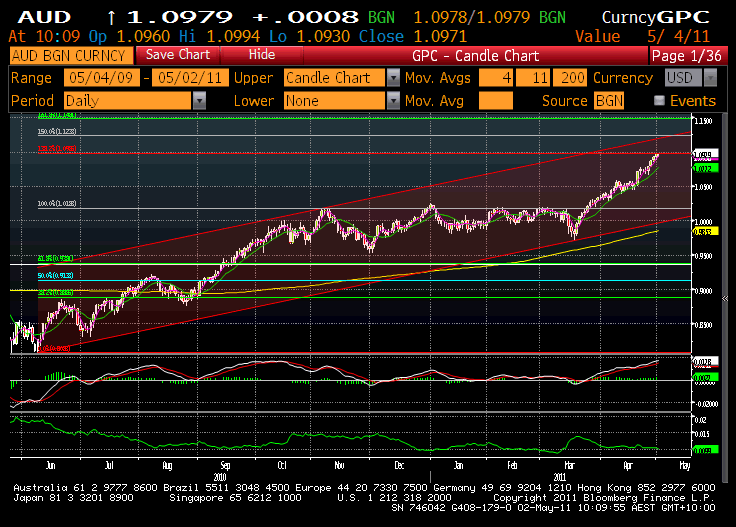Click the green indicator value label in bottom panel

click(705, 450)
